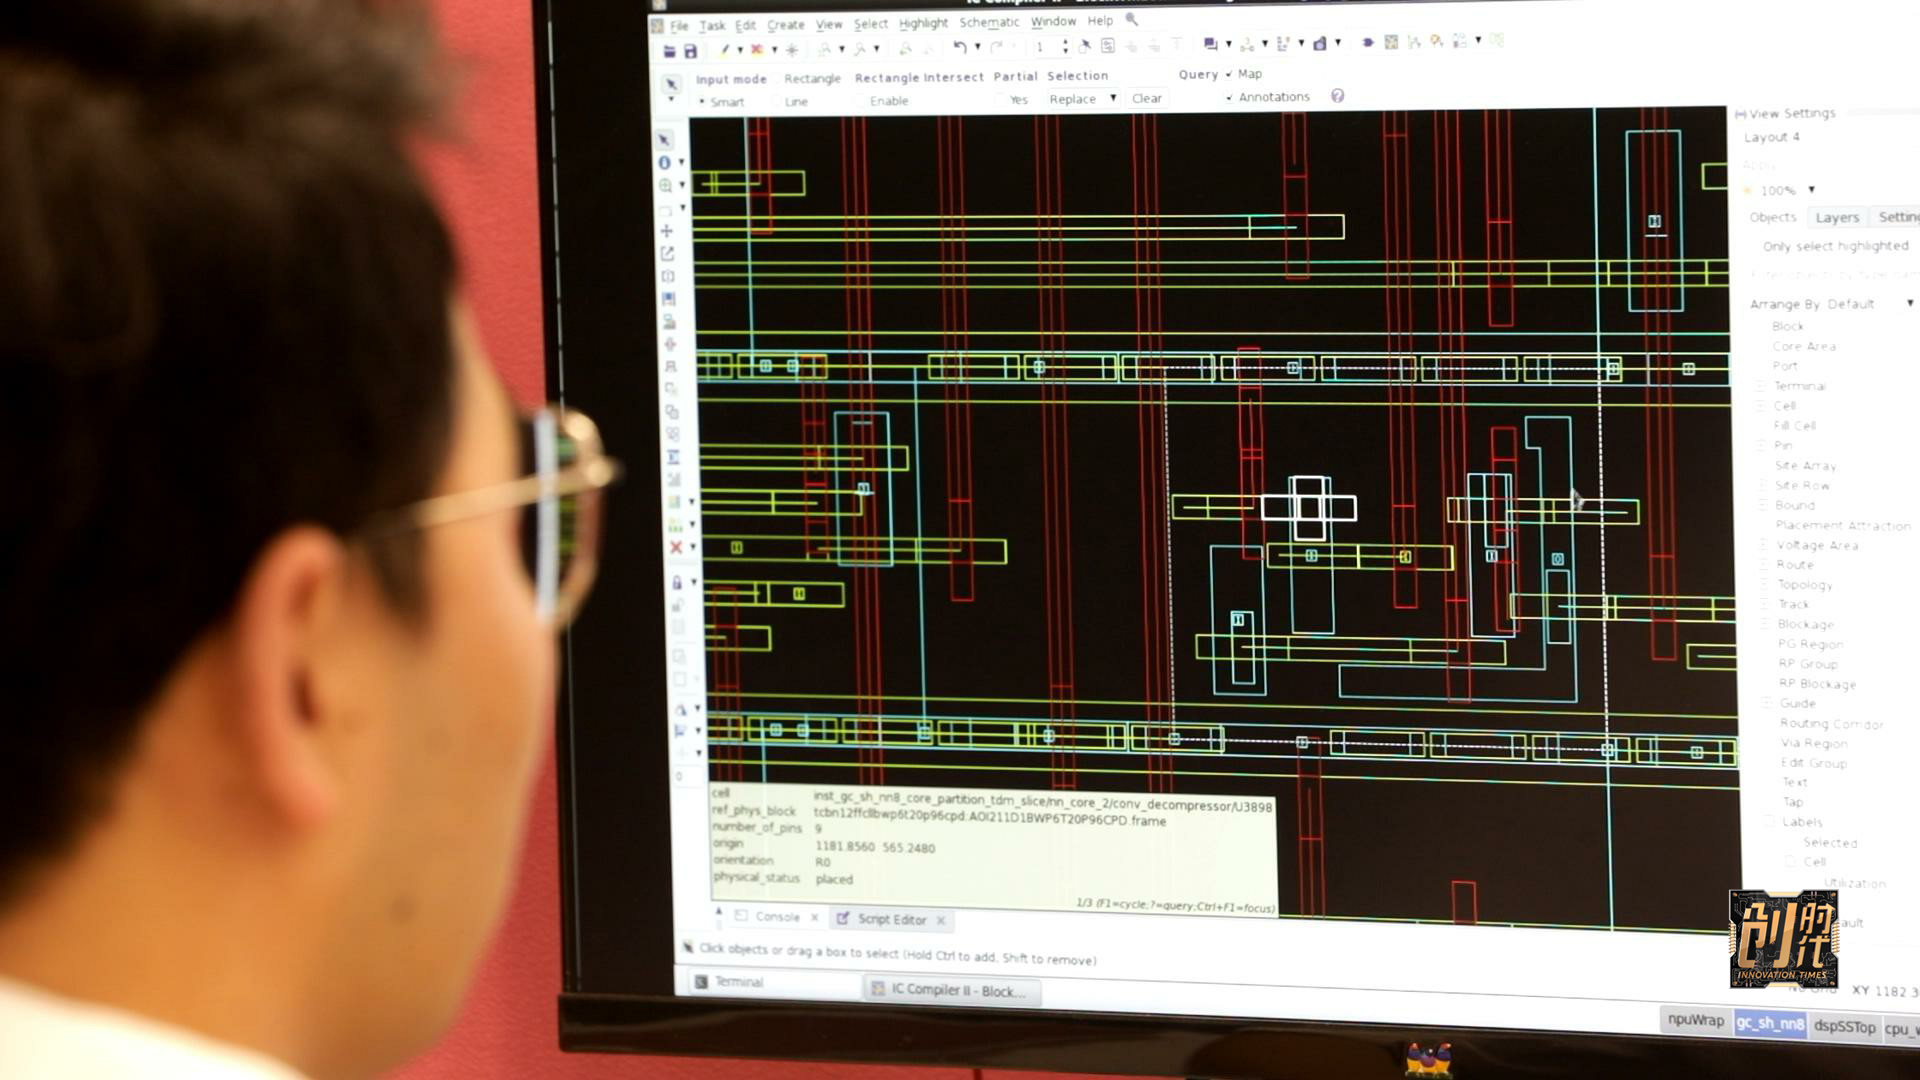Click the padlock lock tool icon
Screen dimensions: 1920x1080
tap(677, 583)
